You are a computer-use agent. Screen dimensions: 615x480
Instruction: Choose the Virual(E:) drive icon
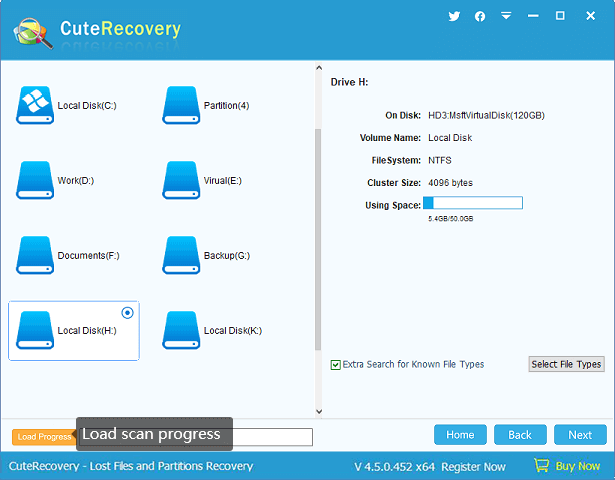181,180
